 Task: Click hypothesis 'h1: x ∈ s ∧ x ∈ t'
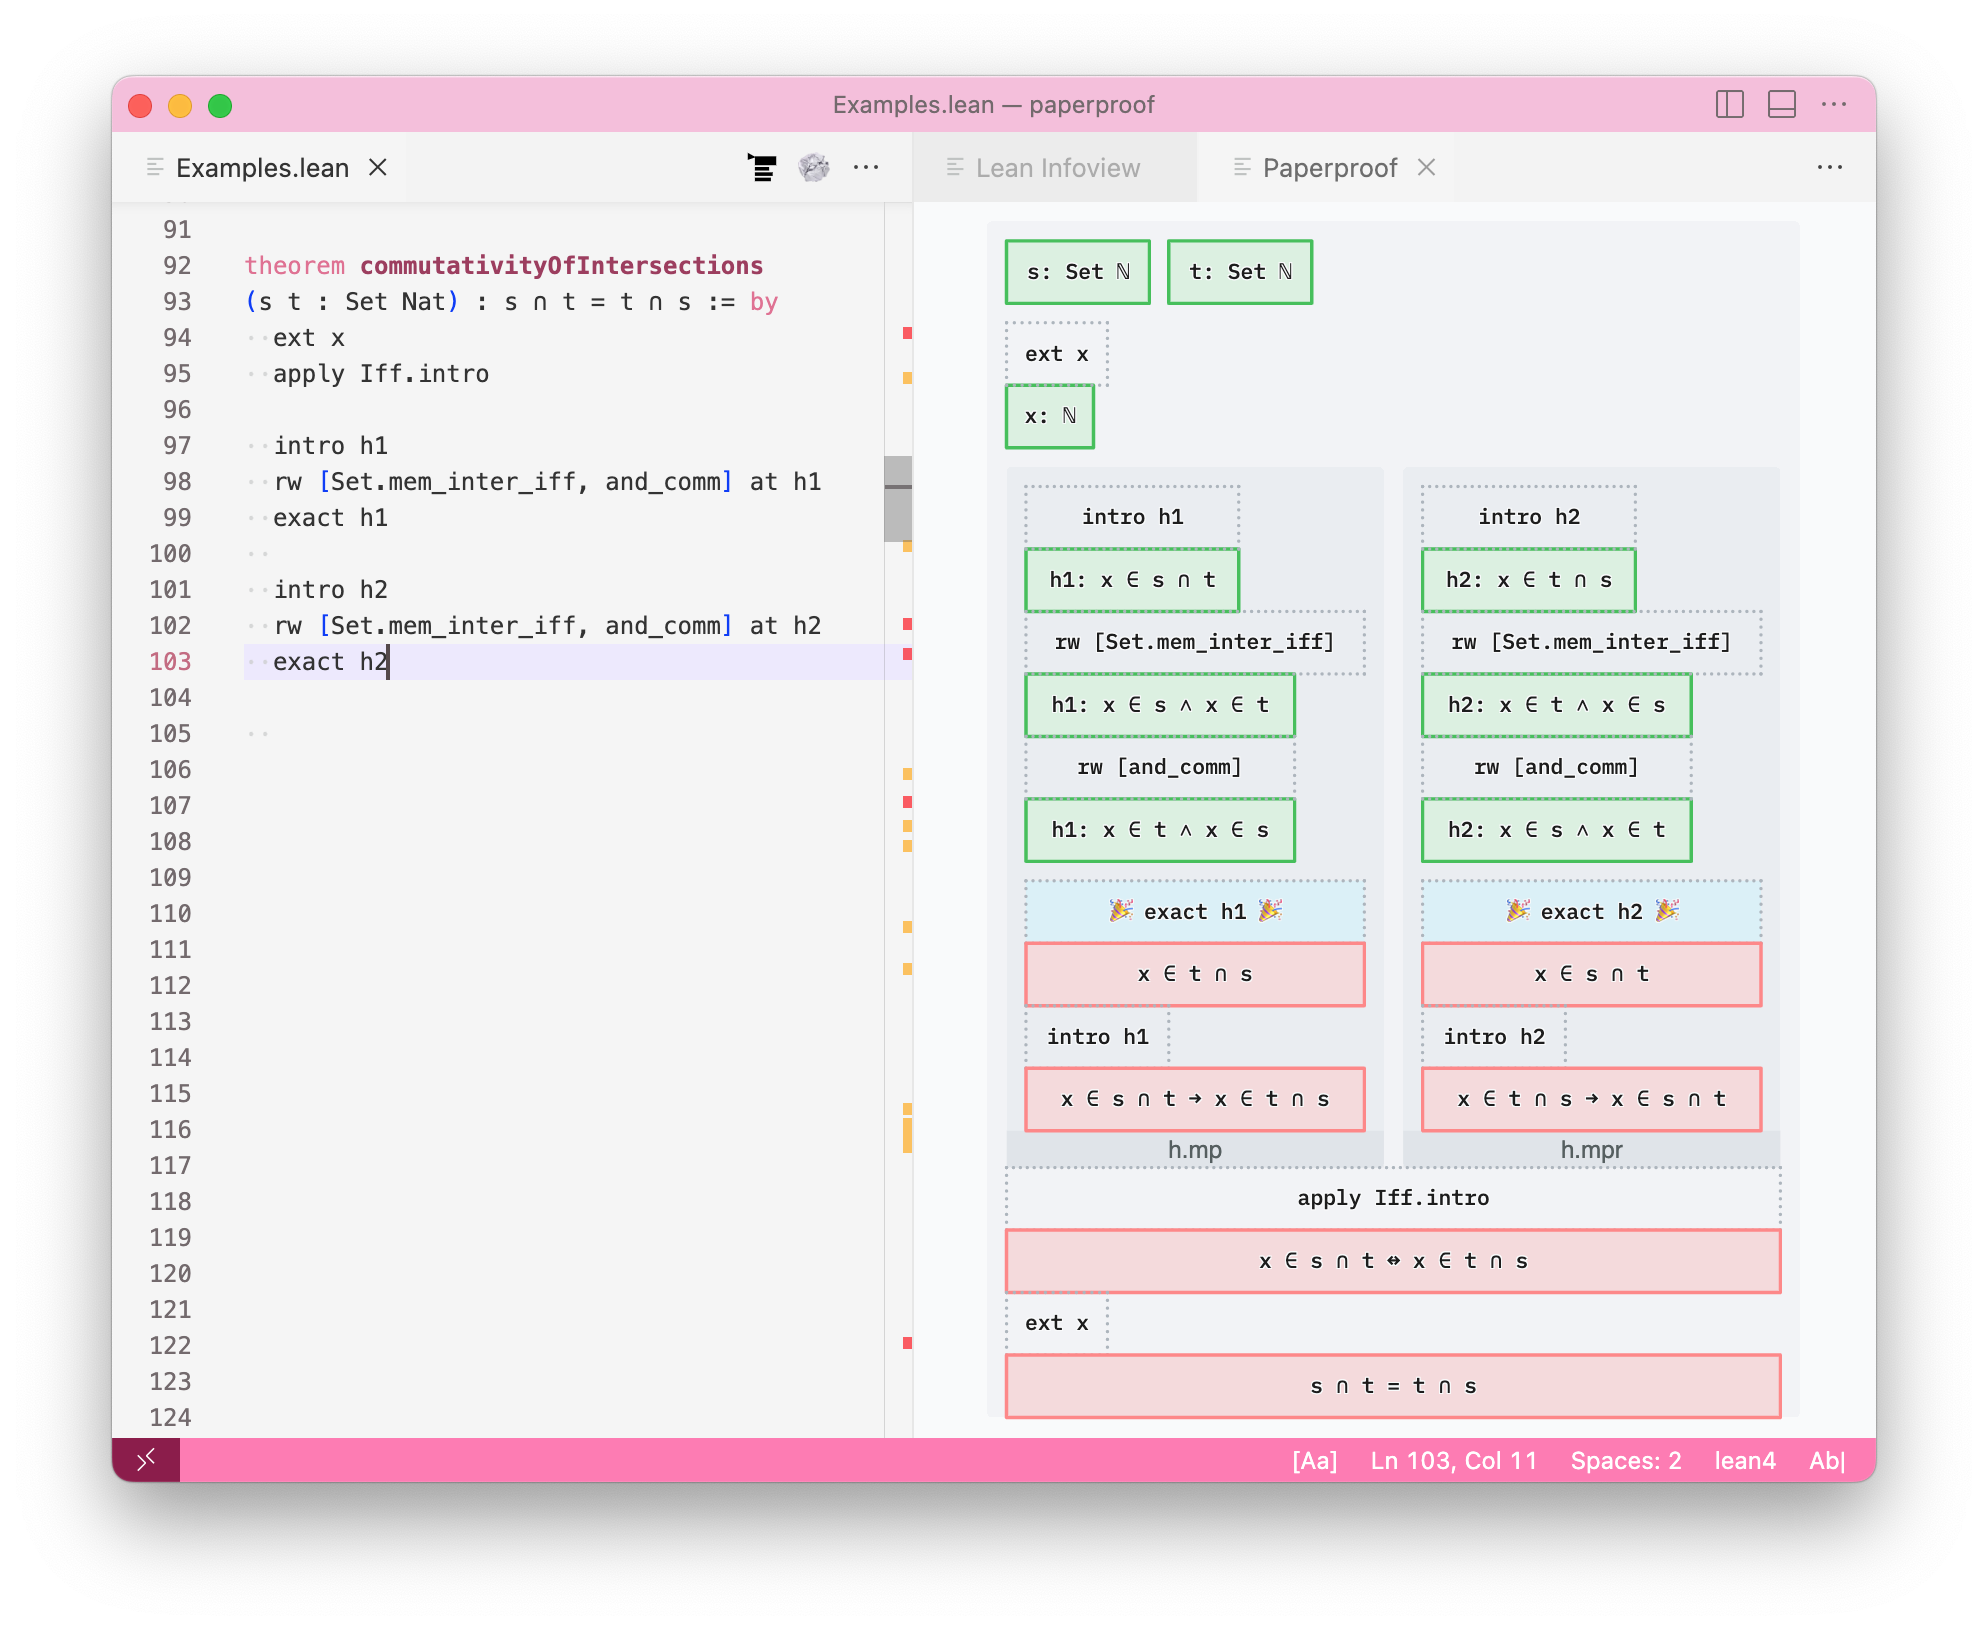coord(1160,705)
